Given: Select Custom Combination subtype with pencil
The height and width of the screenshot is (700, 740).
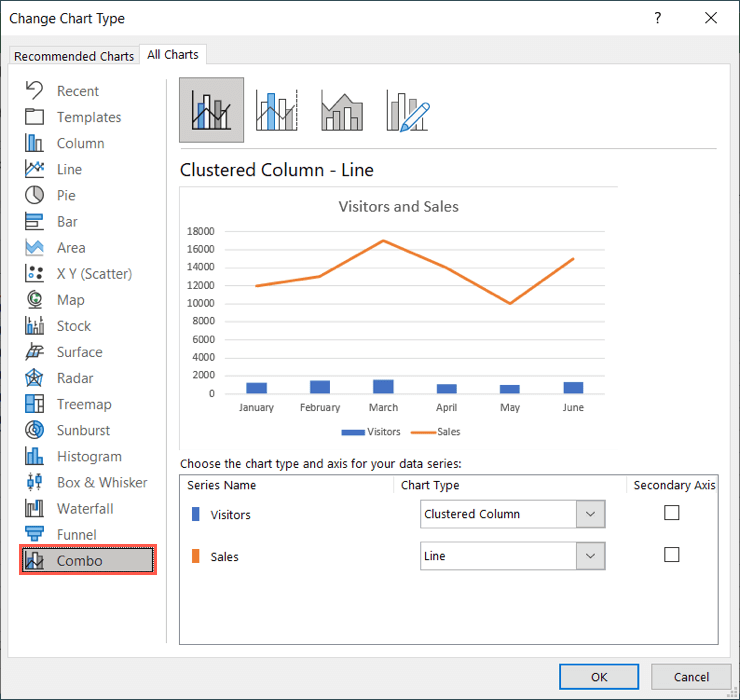Looking at the screenshot, I should [408, 110].
